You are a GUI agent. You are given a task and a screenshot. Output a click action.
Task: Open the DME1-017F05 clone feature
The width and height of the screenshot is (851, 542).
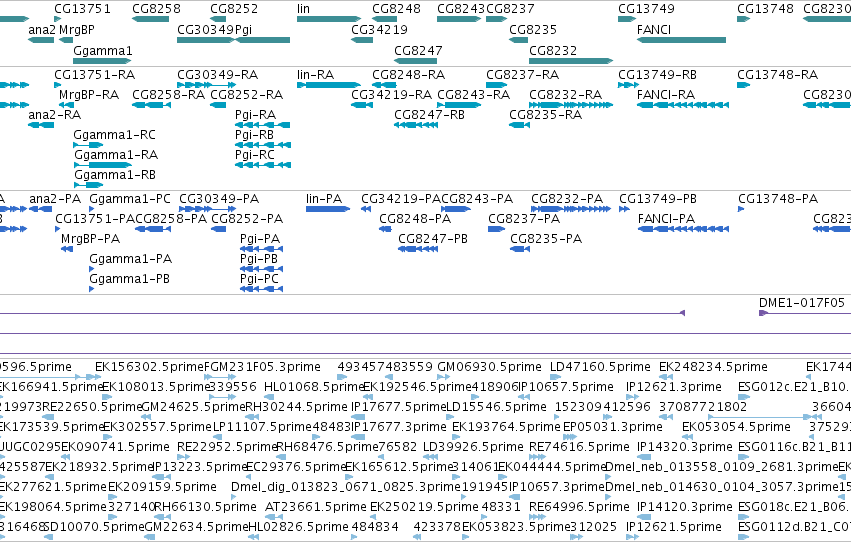click(x=805, y=313)
